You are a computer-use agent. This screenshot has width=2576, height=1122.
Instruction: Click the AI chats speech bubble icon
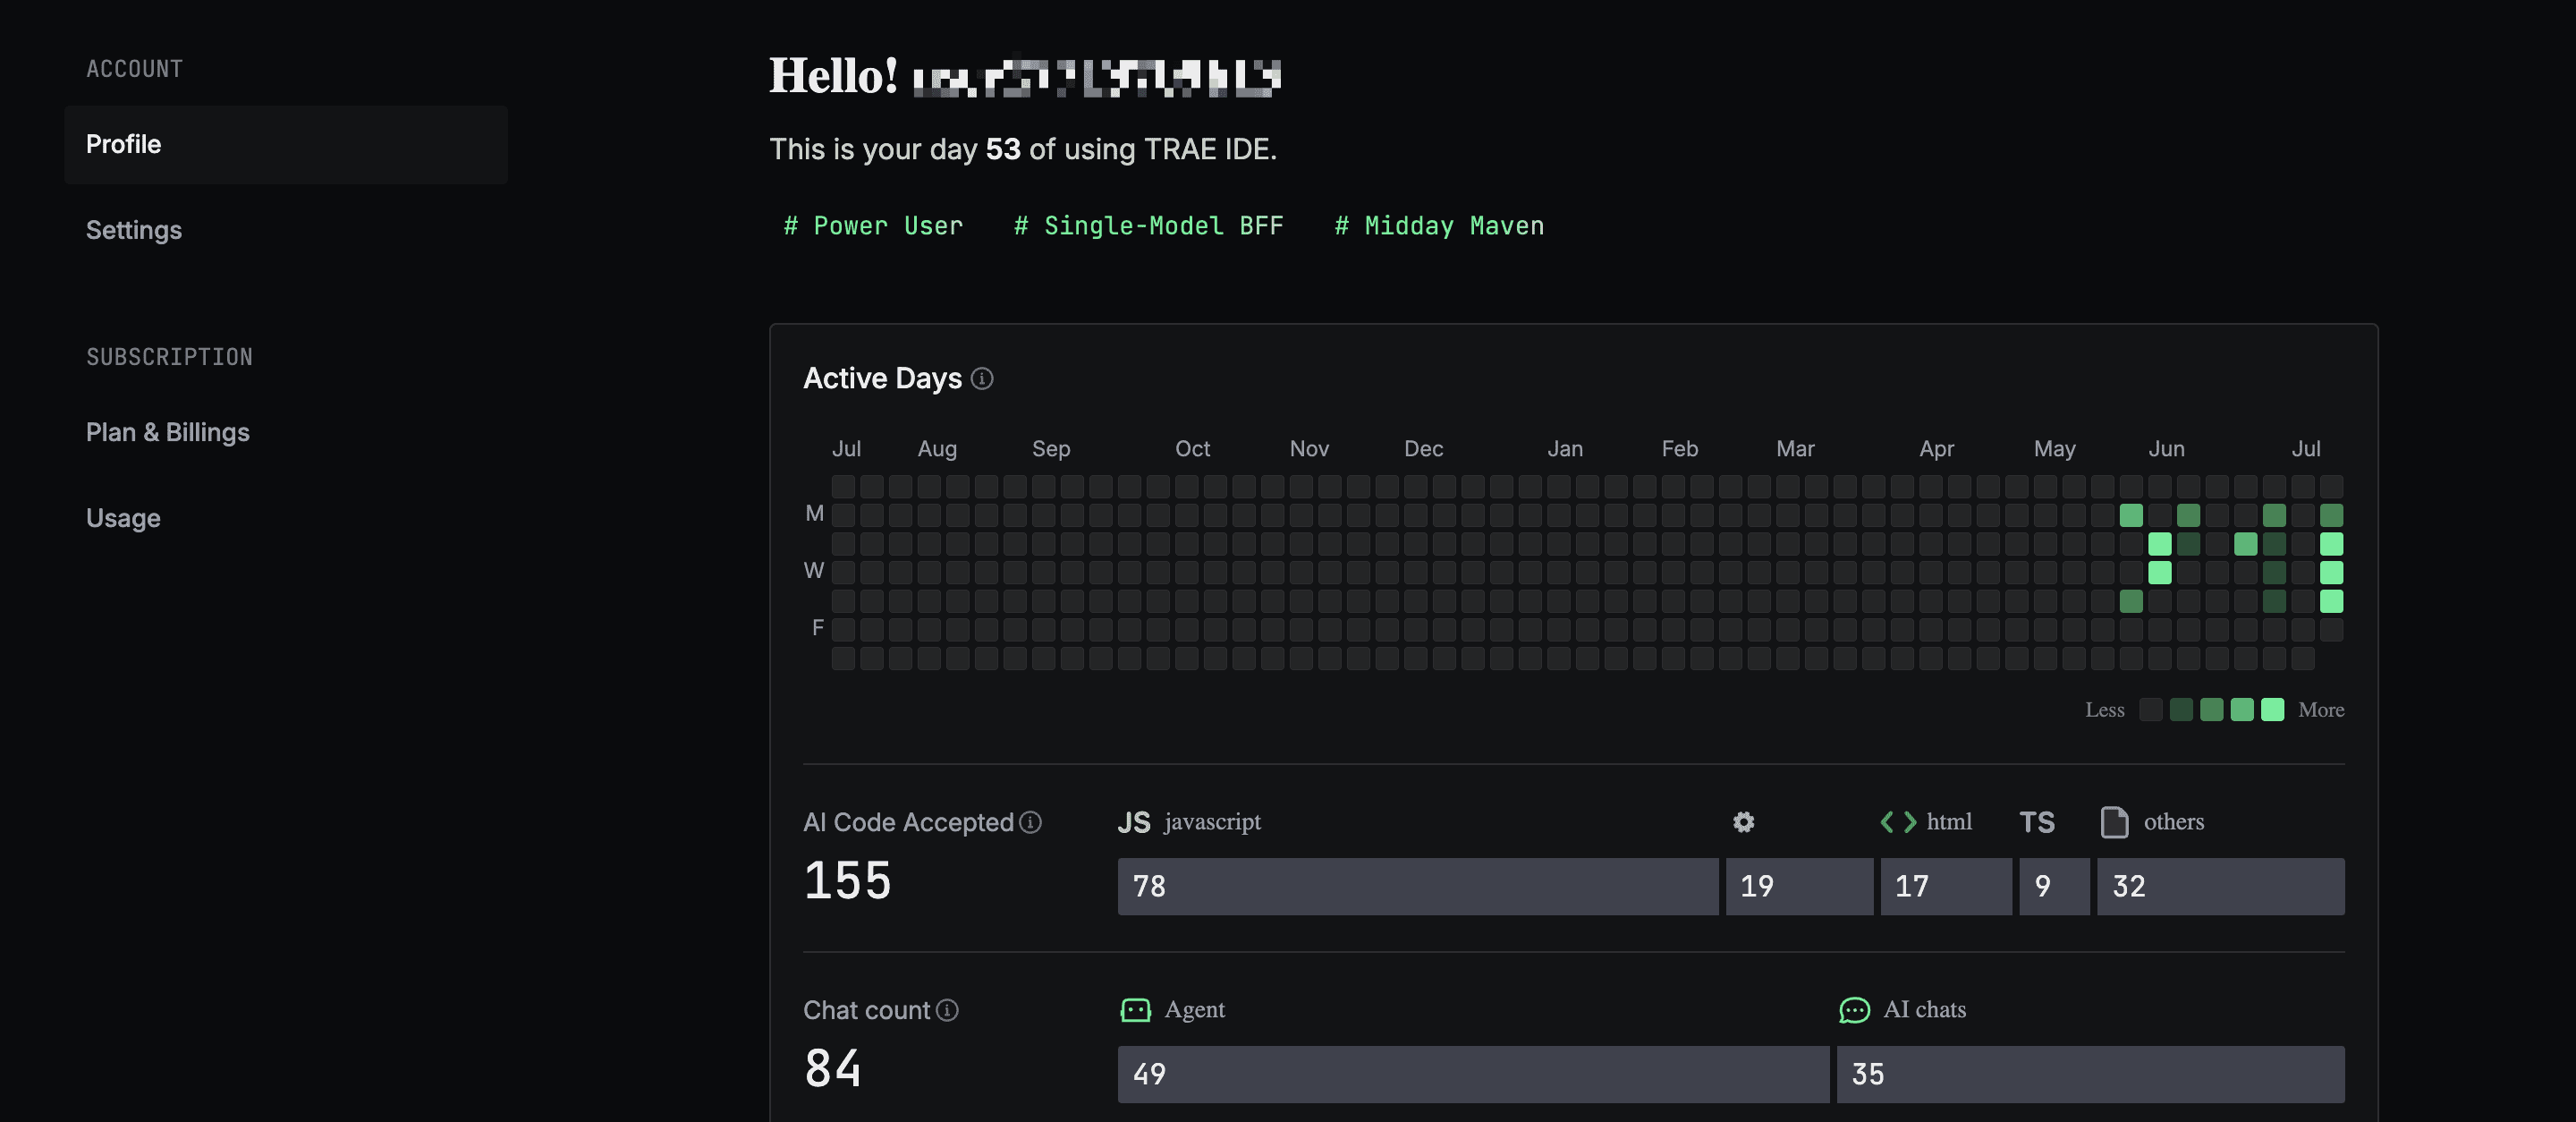1855,1010
